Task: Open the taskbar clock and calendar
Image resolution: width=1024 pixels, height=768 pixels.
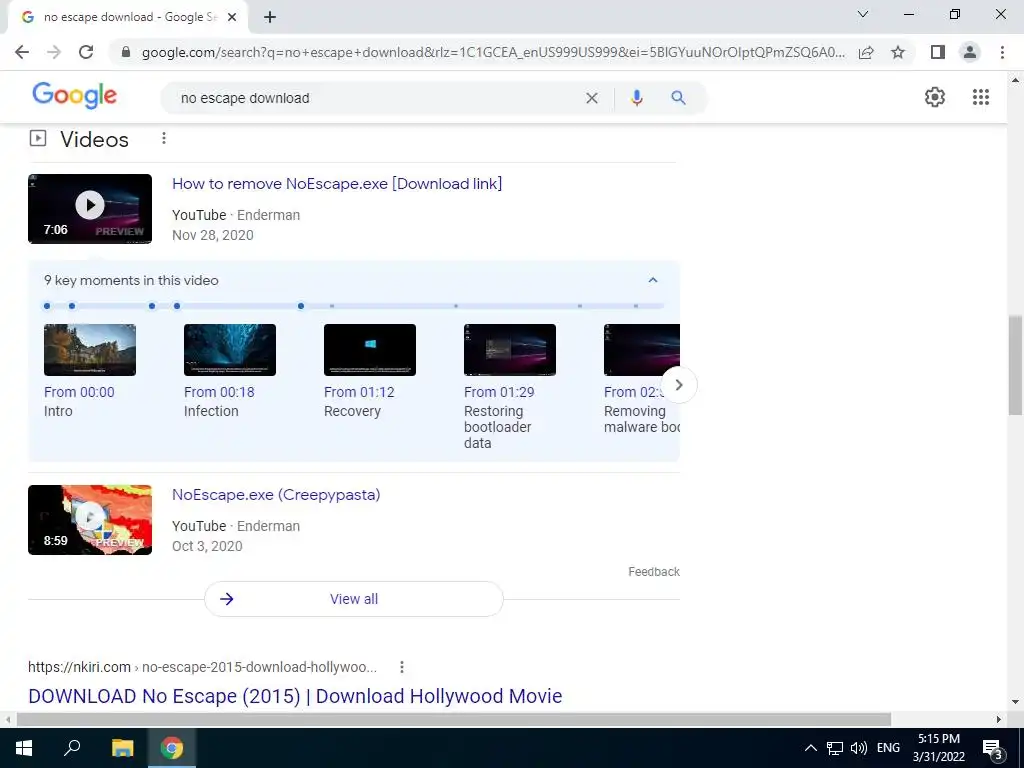Action: [x=939, y=748]
